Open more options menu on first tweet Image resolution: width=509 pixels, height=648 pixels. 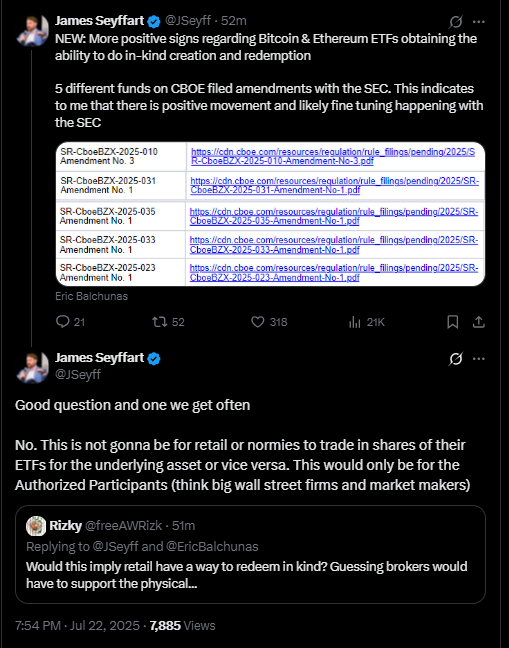point(479,21)
